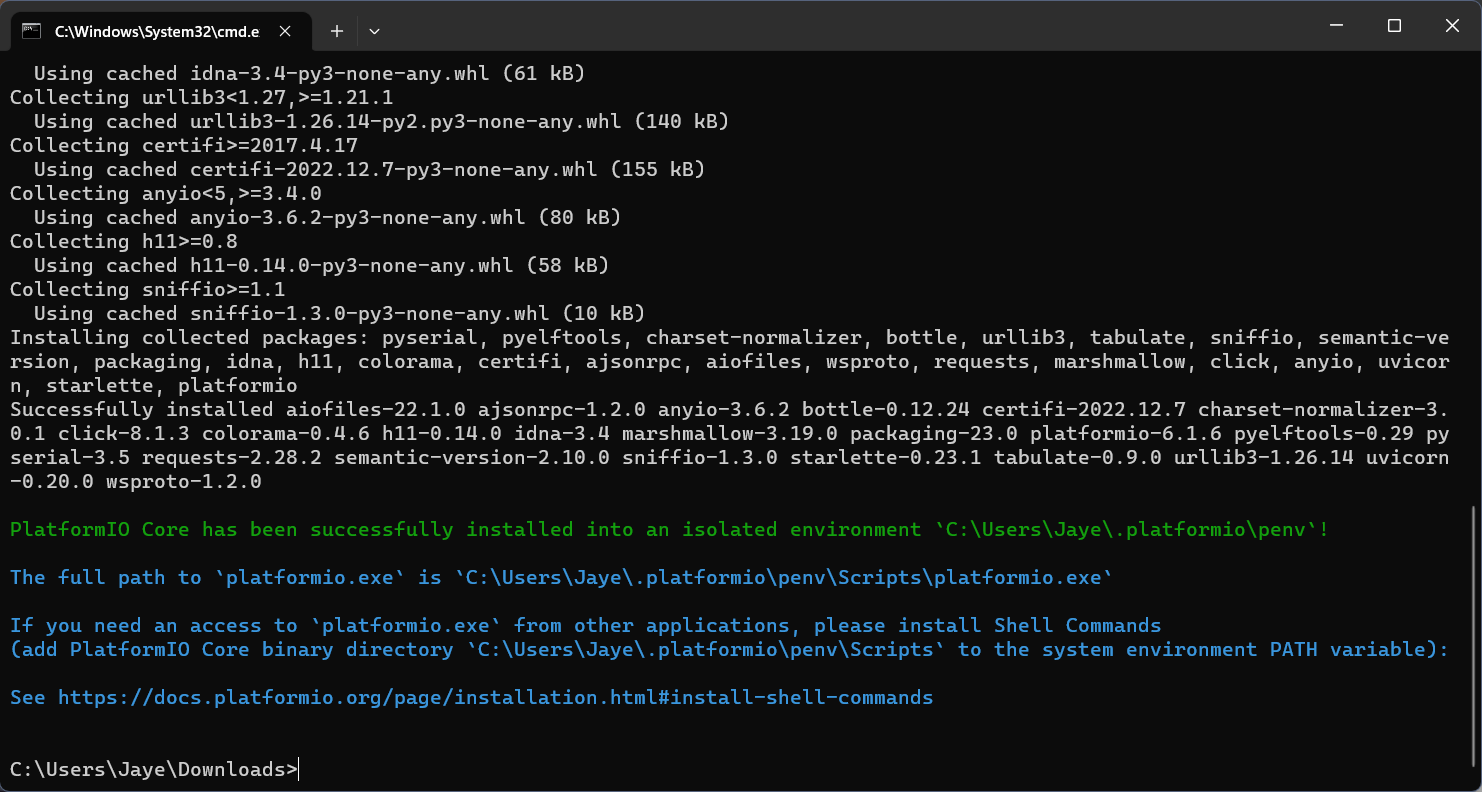Open a new terminal tab with plus button
The width and height of the screenshot is (1482, 792).
[337, 31]
